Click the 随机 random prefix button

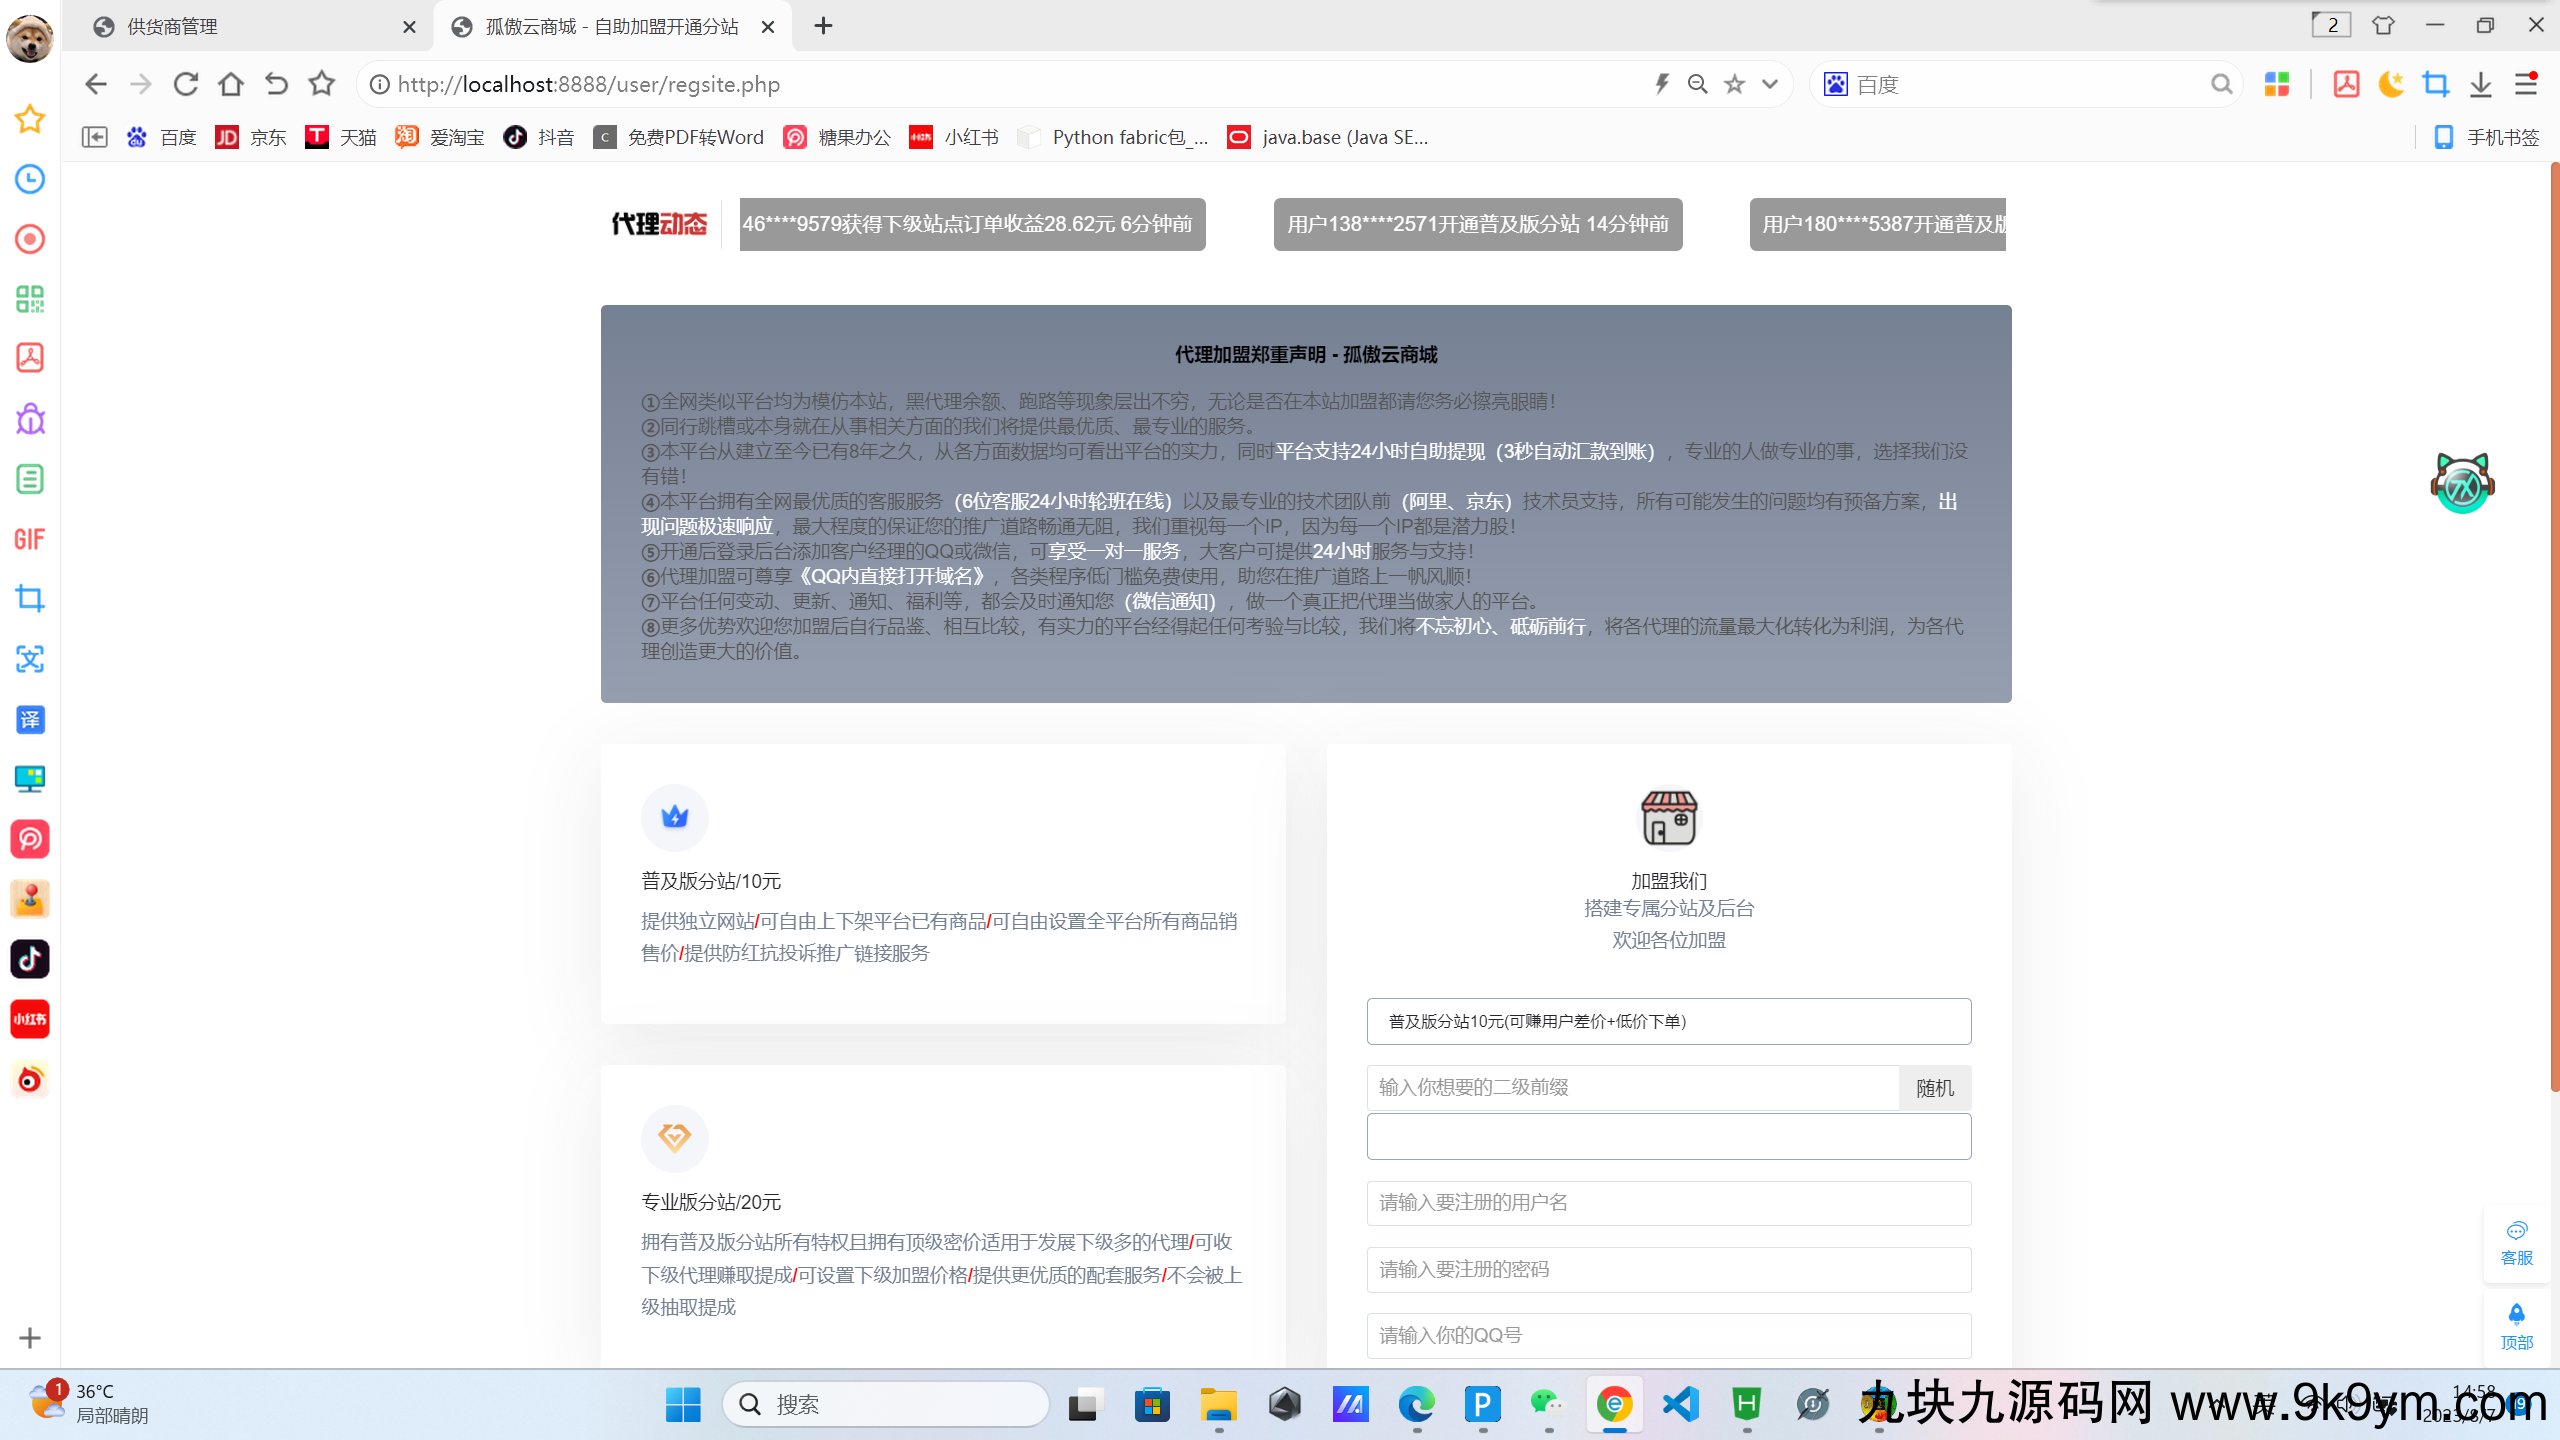(1934, 1087)
